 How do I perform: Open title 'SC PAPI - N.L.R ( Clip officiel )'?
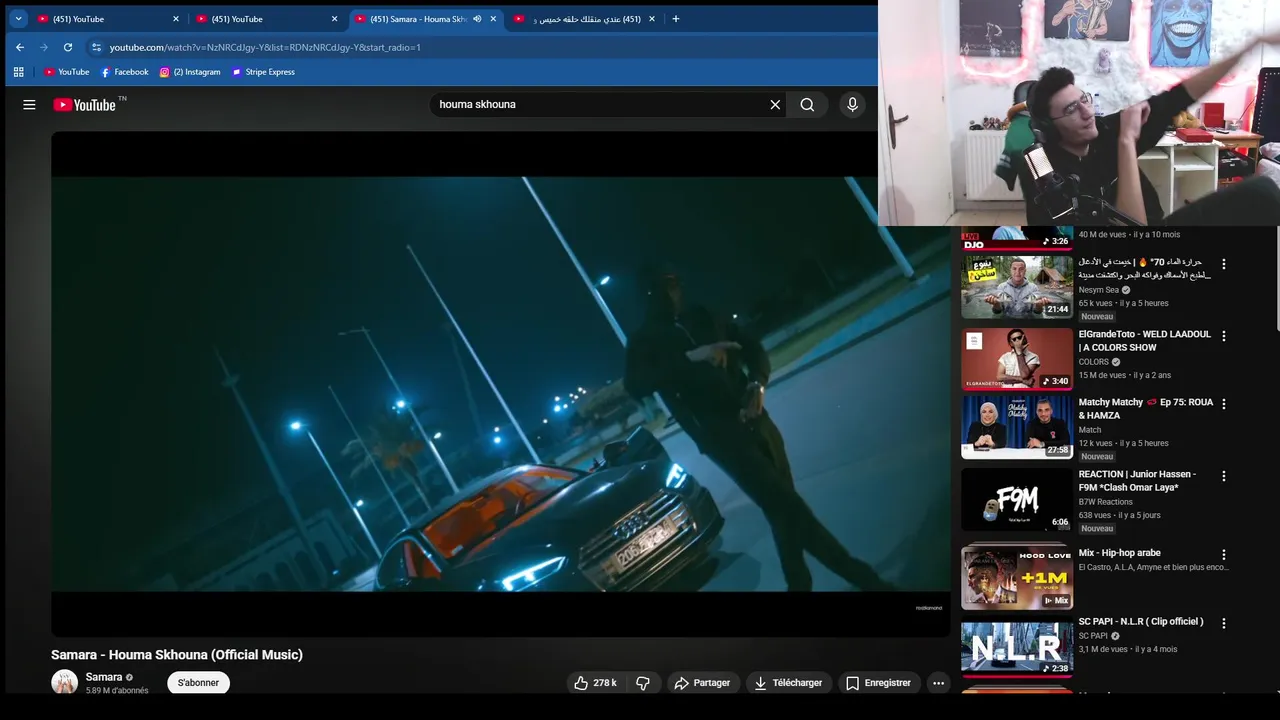[1140, 622]
